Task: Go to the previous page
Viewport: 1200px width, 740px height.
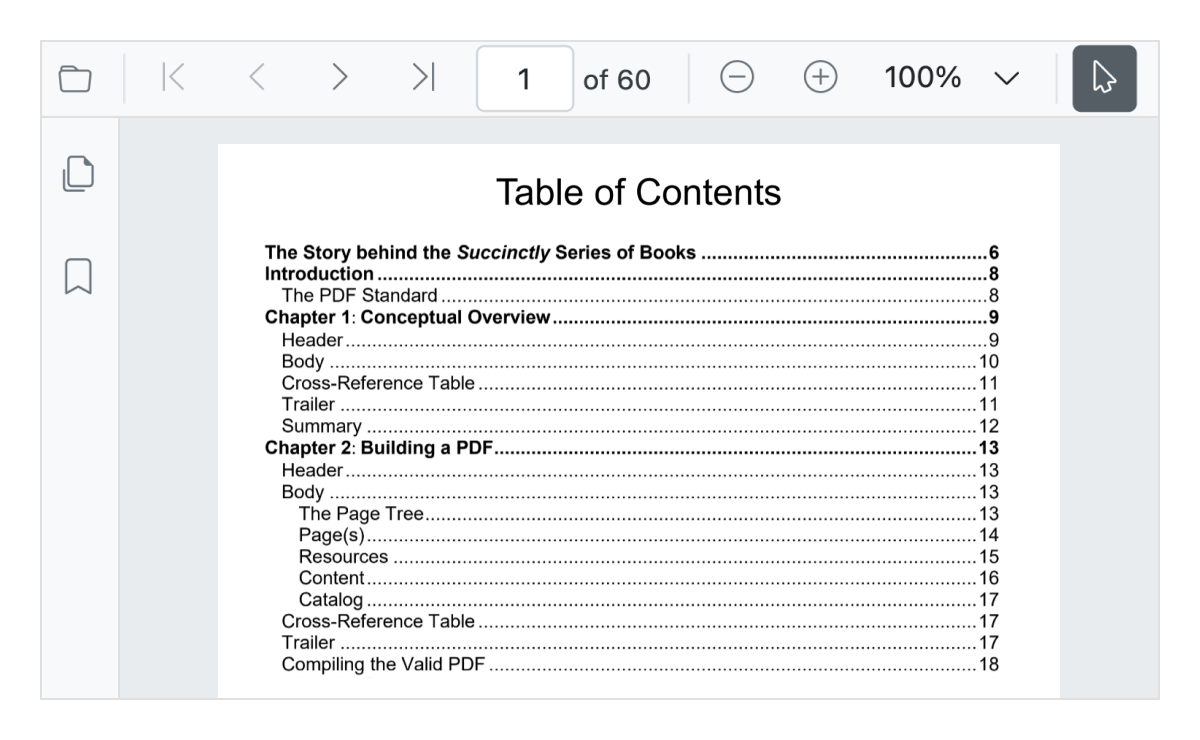Action: [x=256, y=76]
